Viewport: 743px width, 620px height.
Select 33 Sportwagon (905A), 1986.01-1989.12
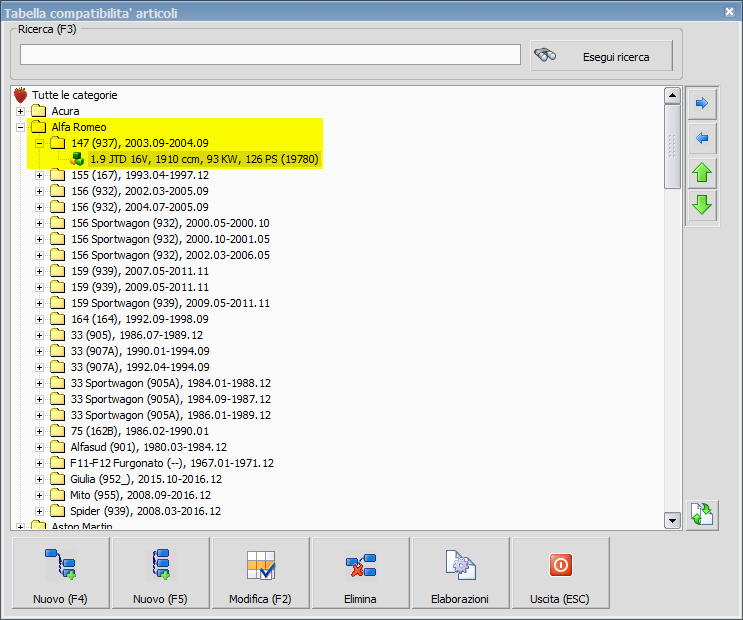171,416
